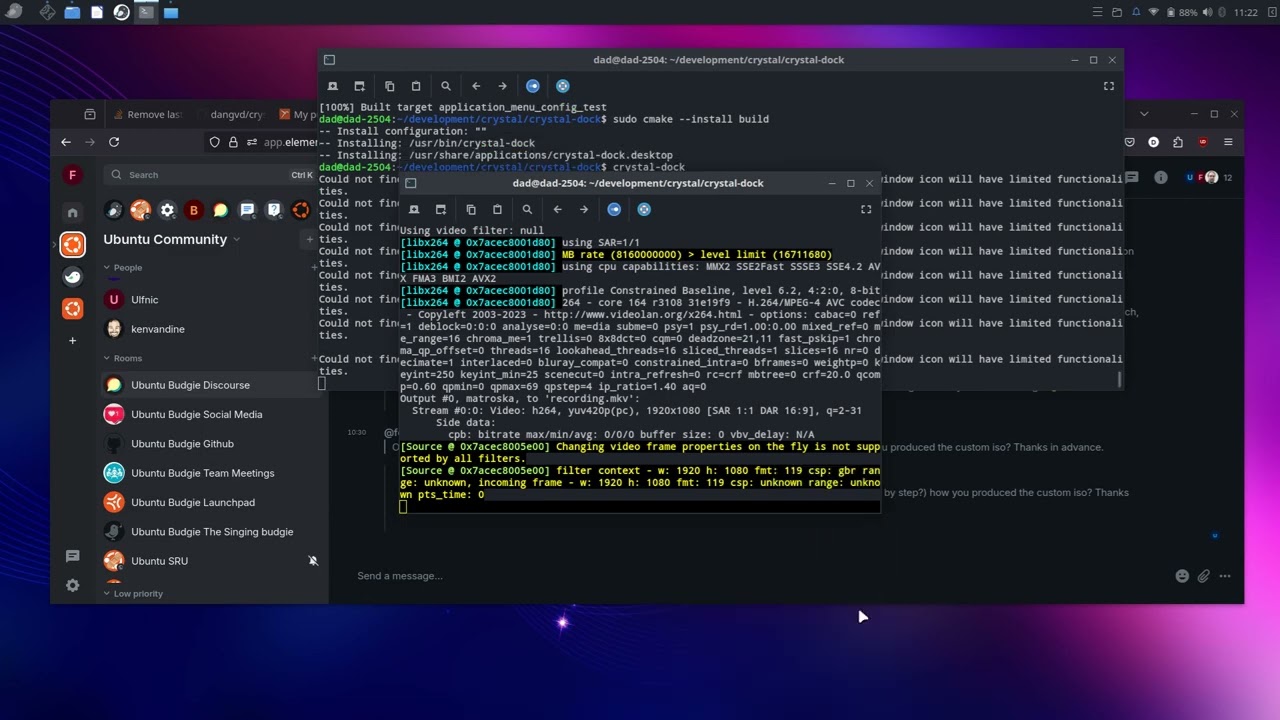Toggle the blue switch in front terminal toolbar

614,209
